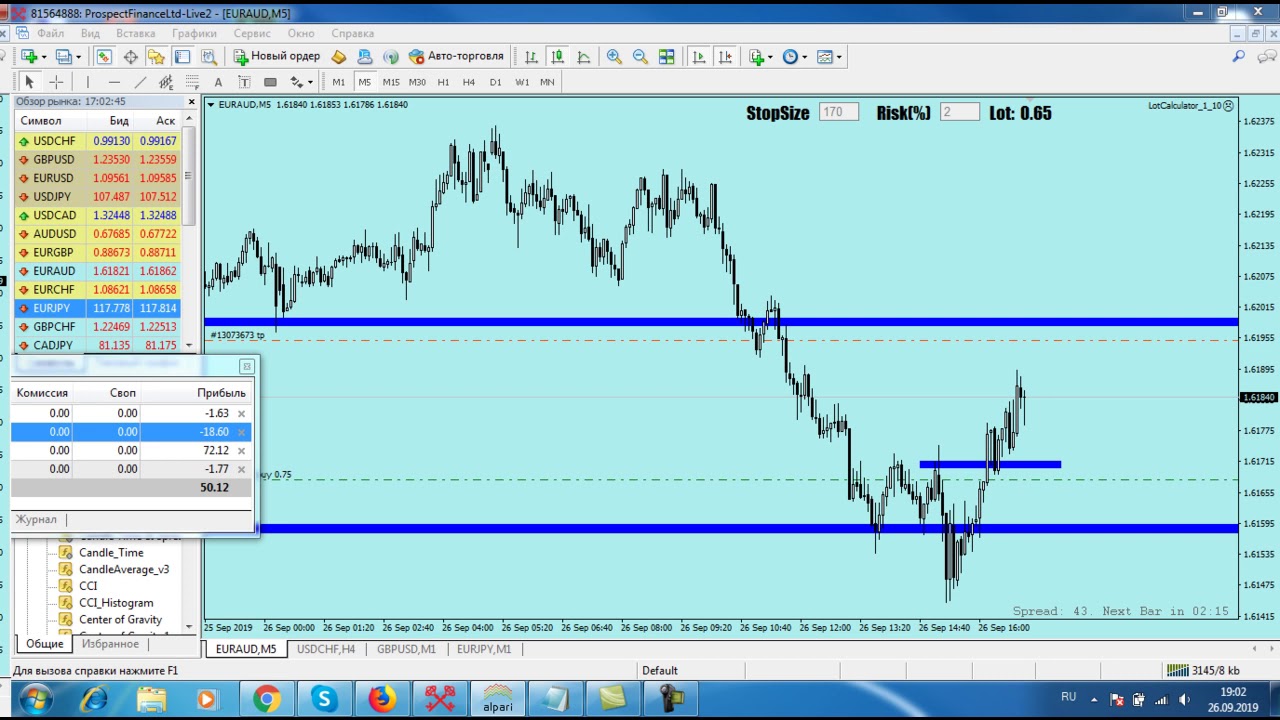Open the new chart icon
The height and width of the screenshot is (720, 1280).
point(29,57)
